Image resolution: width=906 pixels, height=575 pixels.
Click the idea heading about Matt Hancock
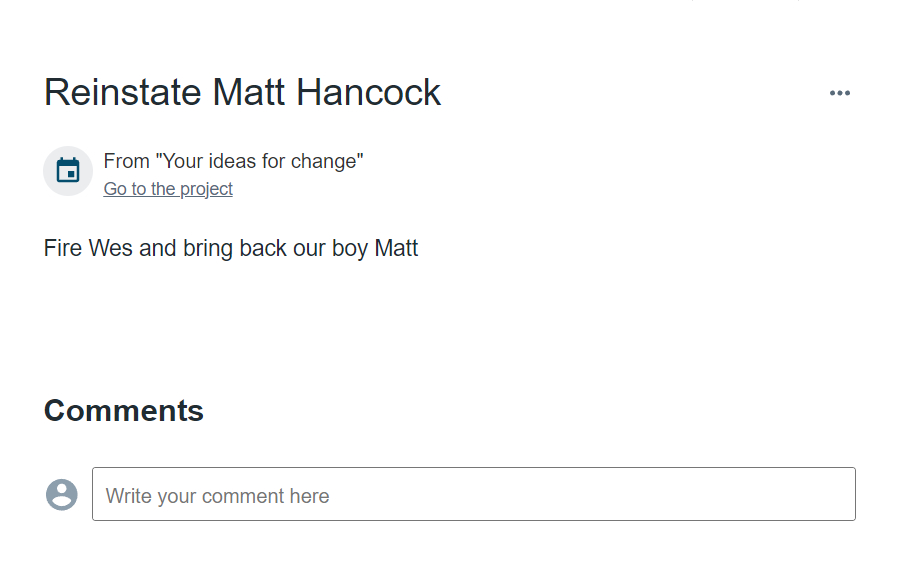242,92
